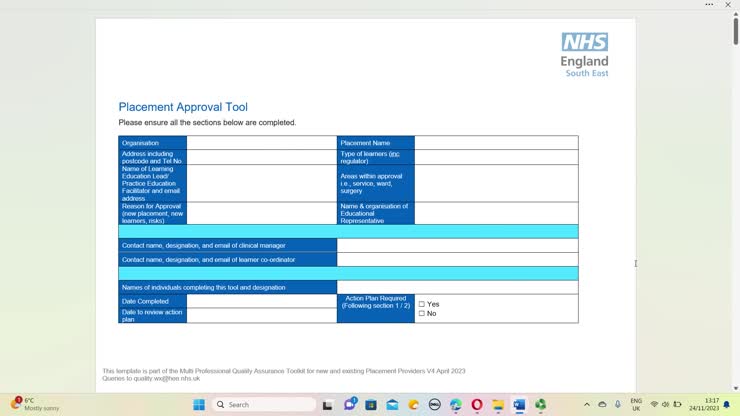Viewport: 740px width, 416px height.
Task: Open the green recycle-style taskbar app
Action: click(540, 405)
